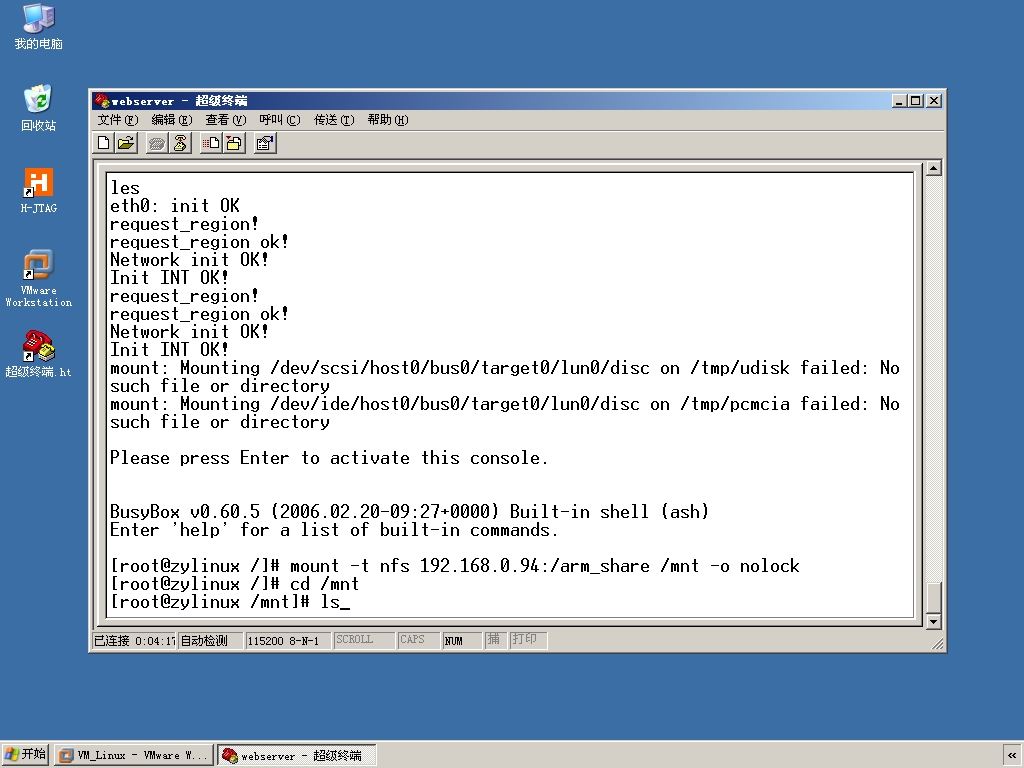Click the terminal vertical scrollbar thumb

click(x=933, y=598)
